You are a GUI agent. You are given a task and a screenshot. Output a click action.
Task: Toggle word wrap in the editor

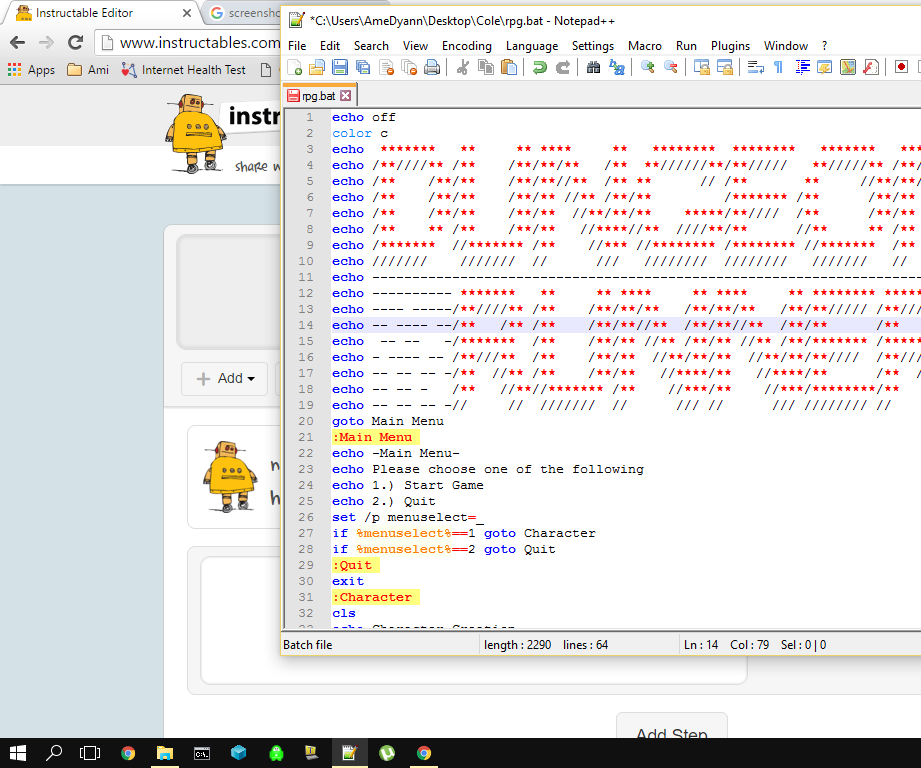(755, 68)
